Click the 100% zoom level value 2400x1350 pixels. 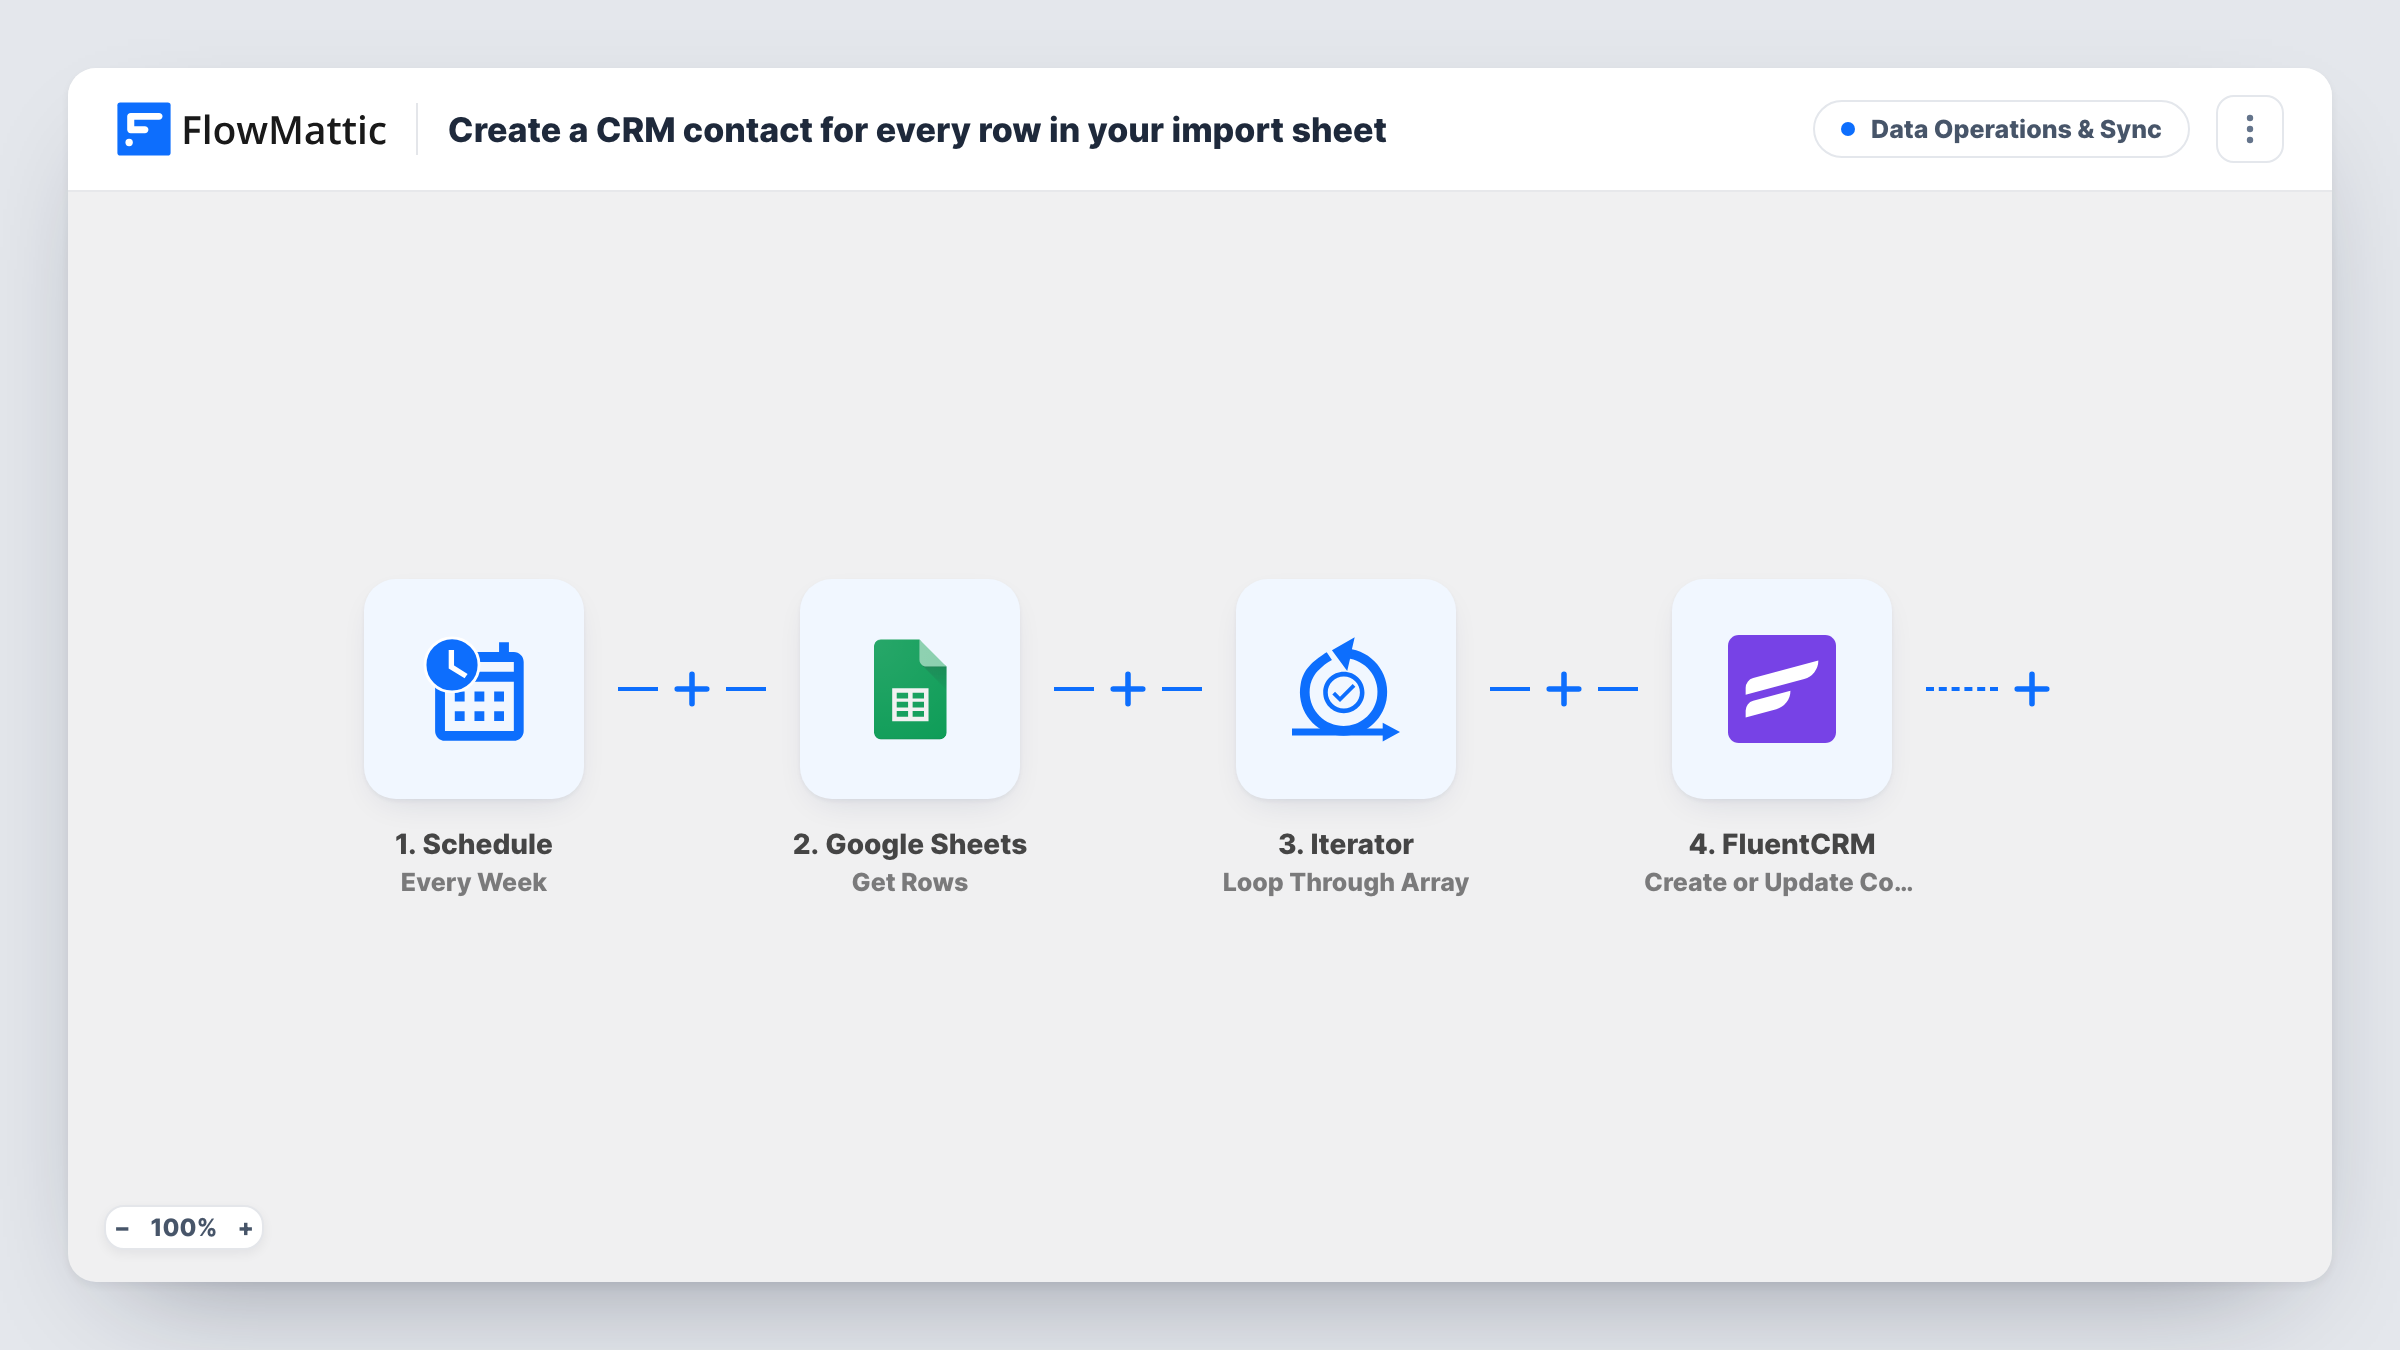point(183,1228)
